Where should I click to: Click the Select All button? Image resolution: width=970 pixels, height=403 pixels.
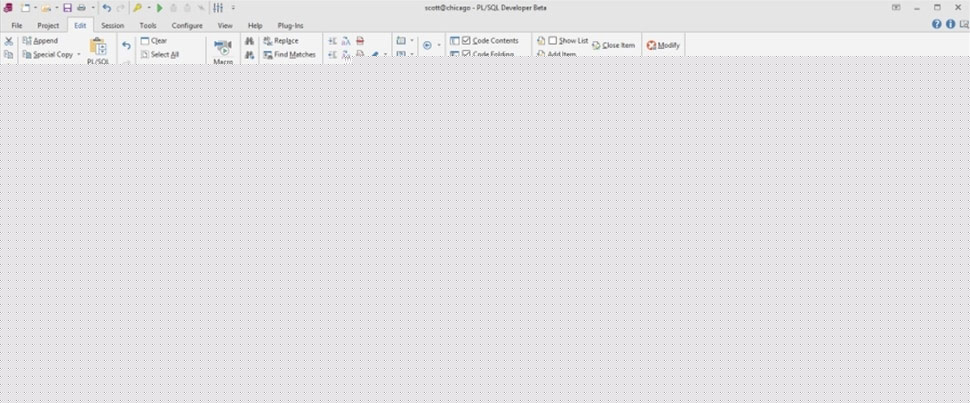tap(160, 54)
